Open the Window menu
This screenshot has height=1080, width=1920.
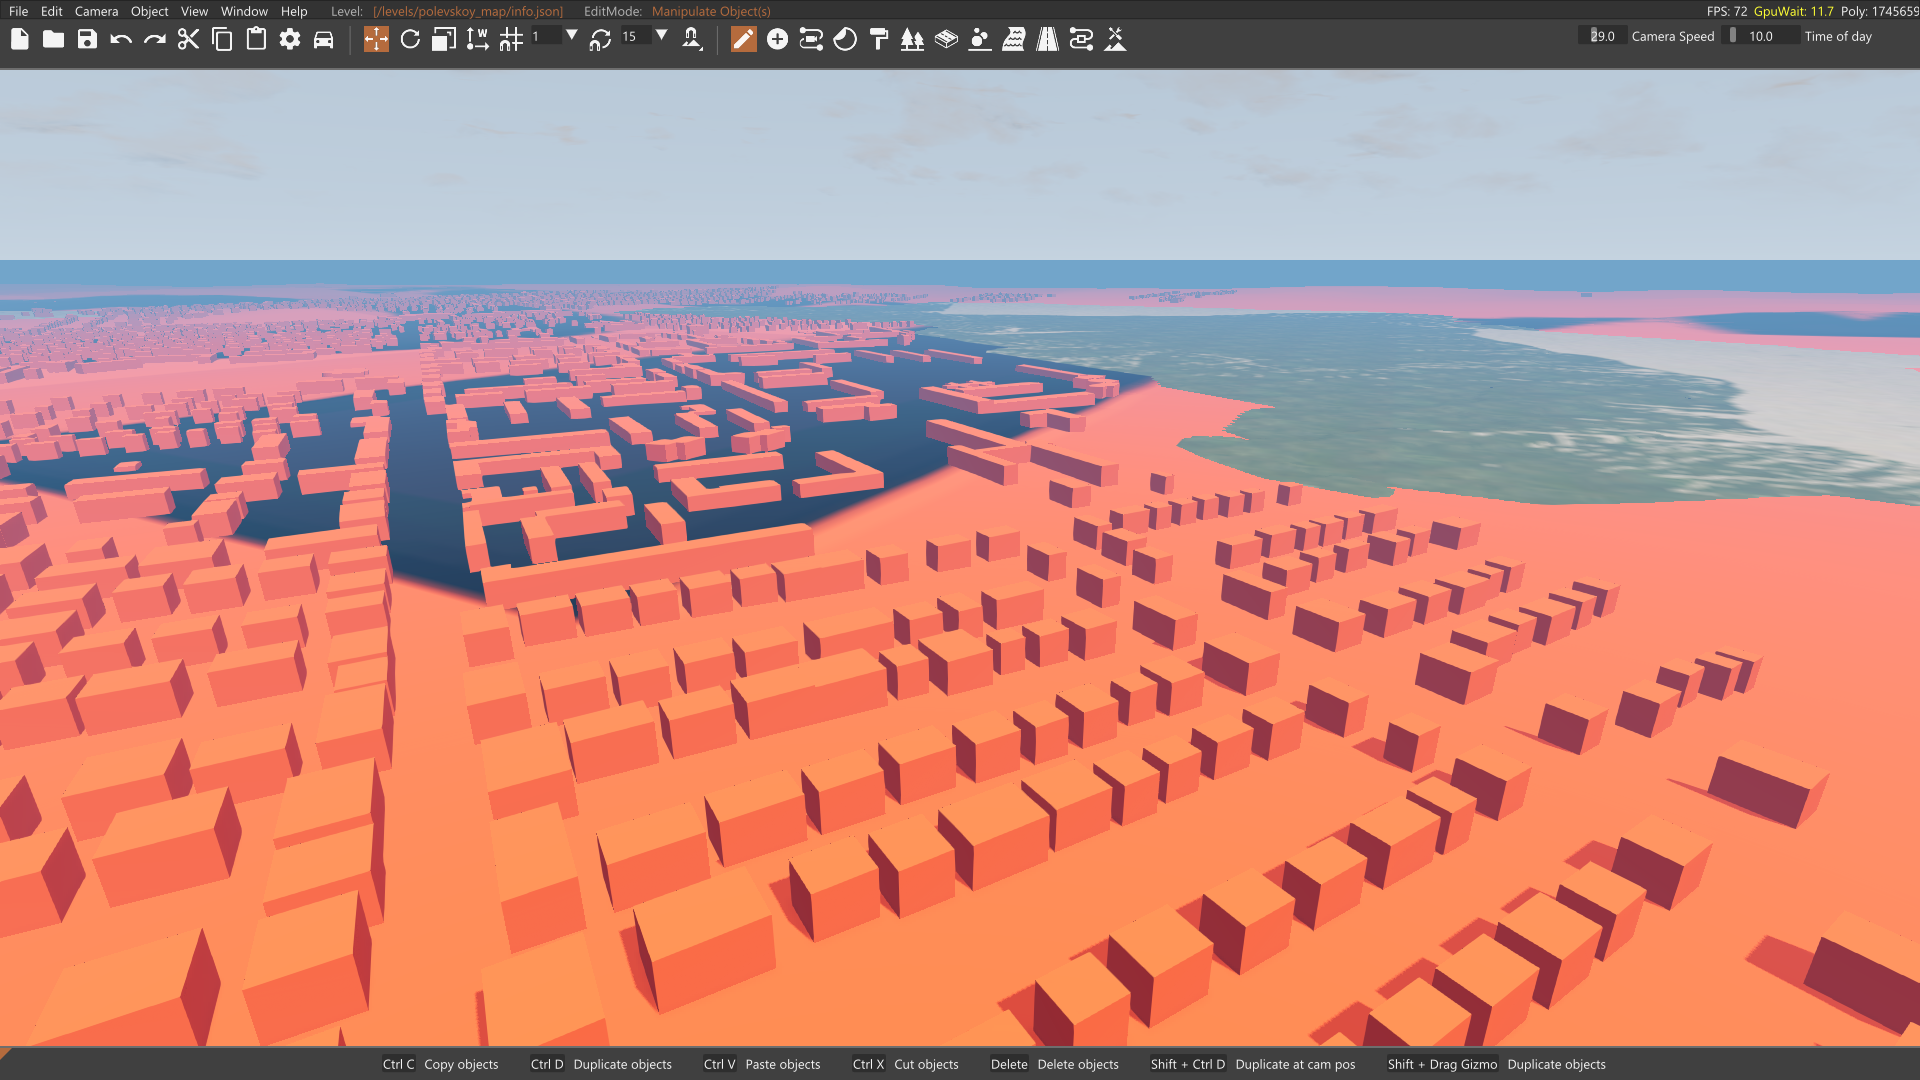[x=244, y=11]
